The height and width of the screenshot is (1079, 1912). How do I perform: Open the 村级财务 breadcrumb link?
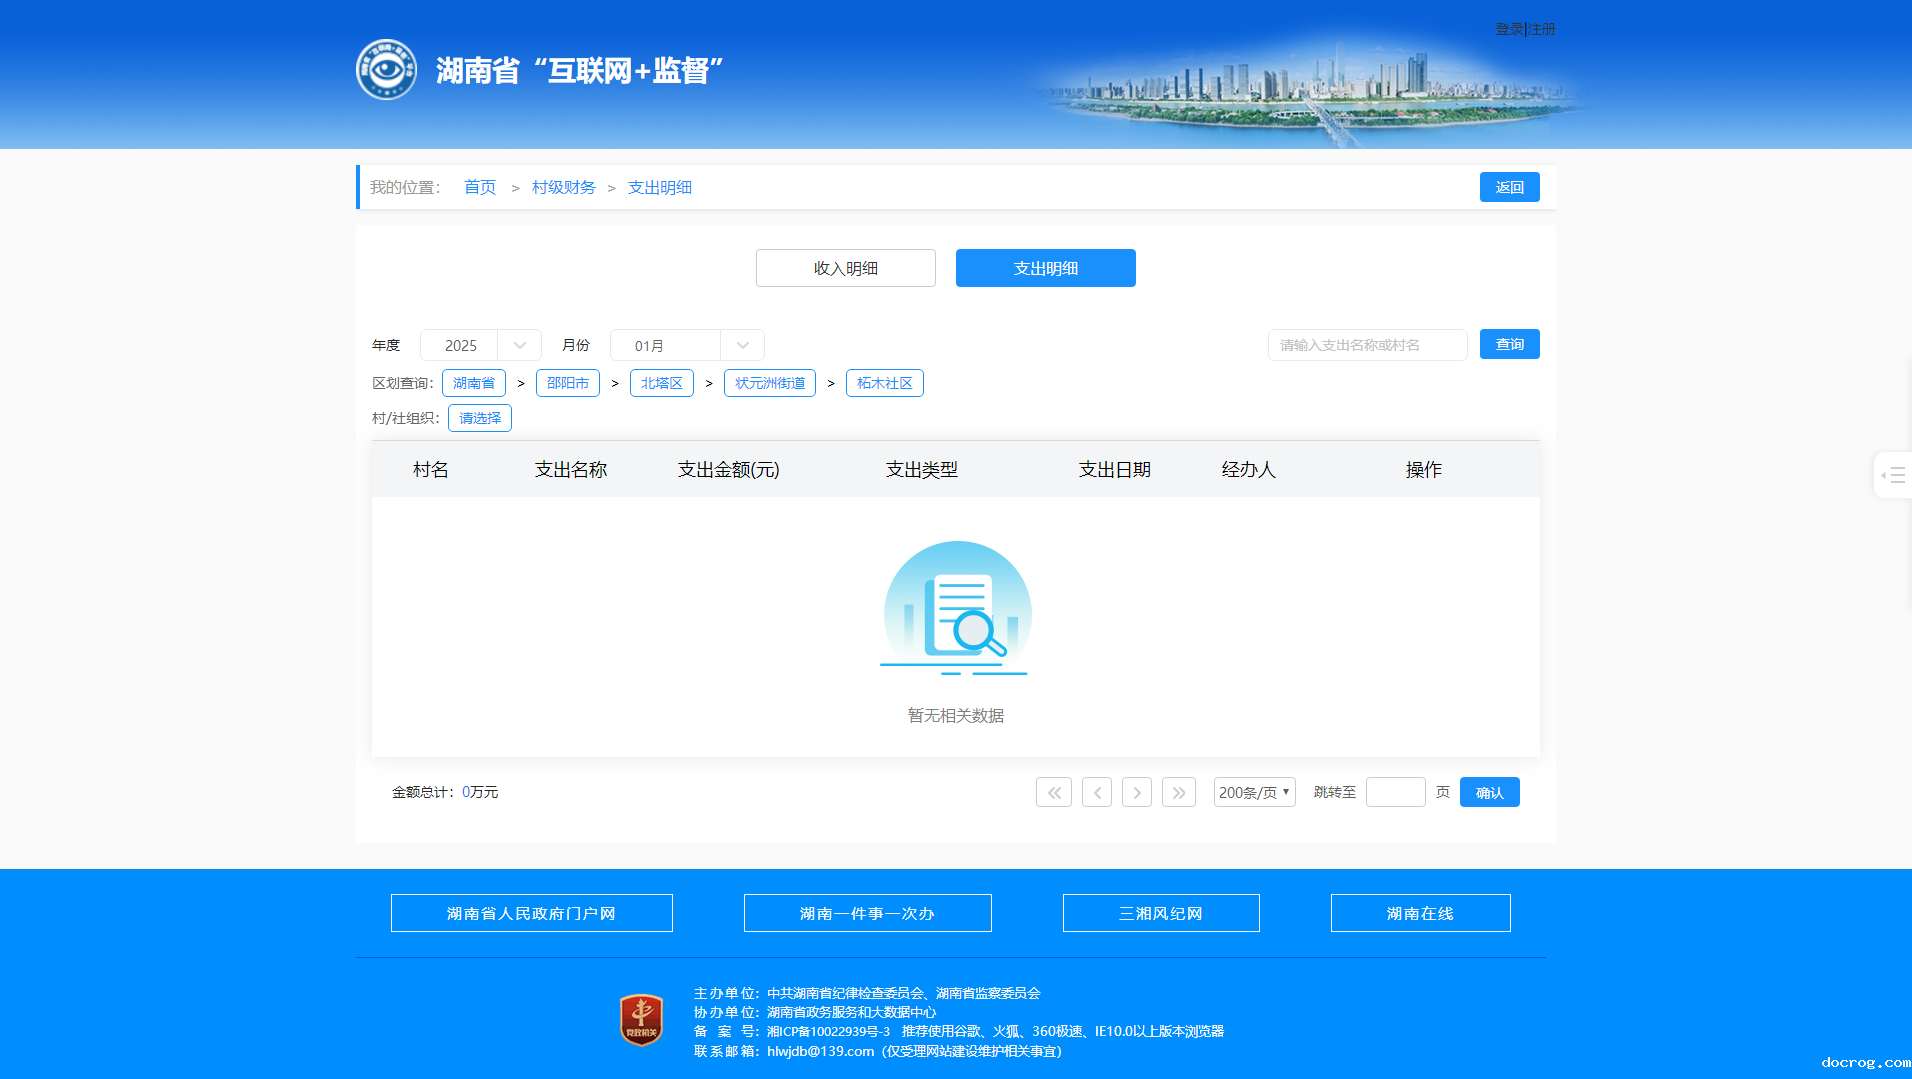563,187
